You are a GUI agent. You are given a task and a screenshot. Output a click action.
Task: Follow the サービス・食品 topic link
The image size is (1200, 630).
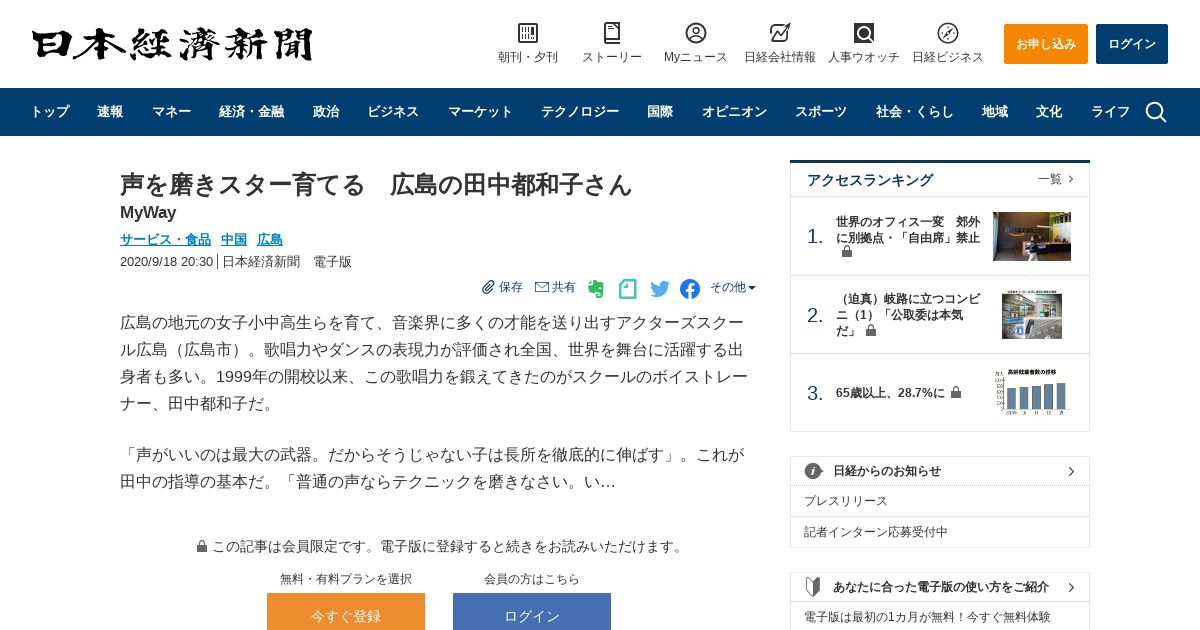point(165,239)
